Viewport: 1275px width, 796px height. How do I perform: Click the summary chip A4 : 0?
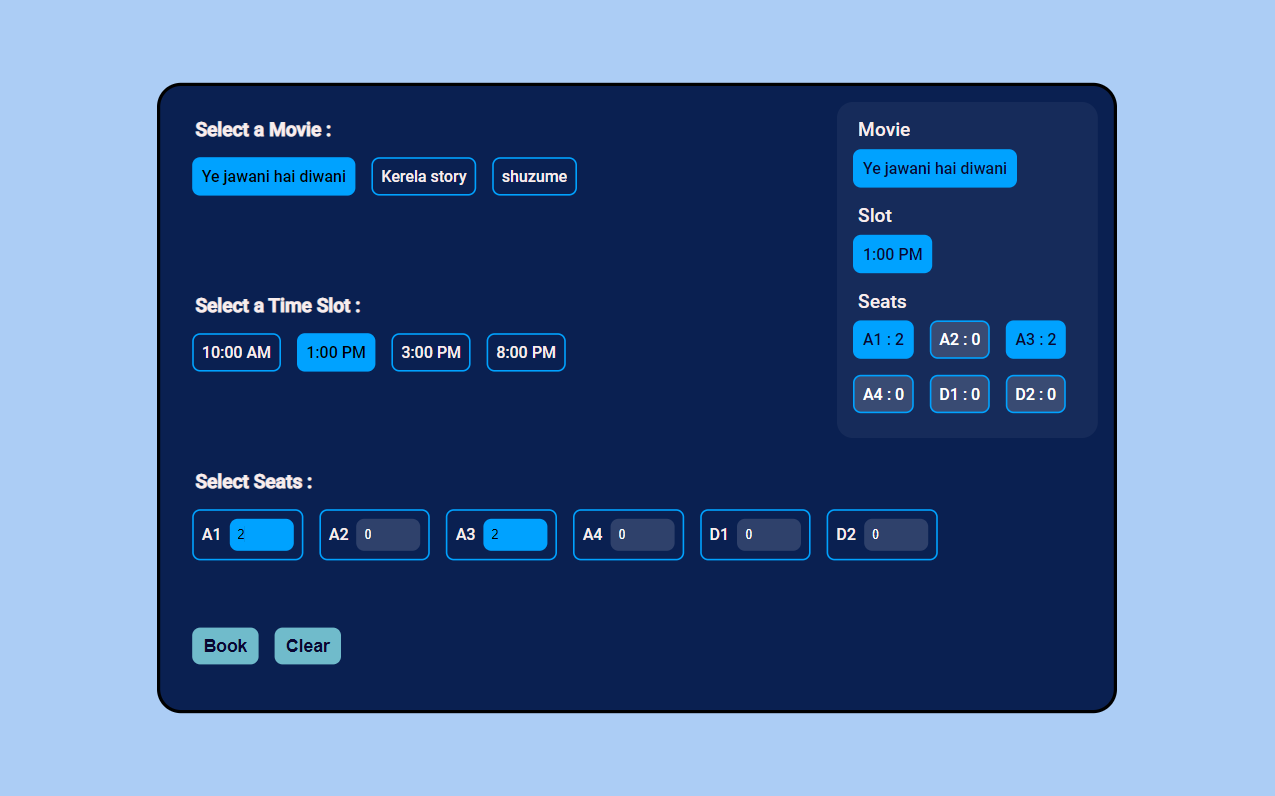[883, 394]
